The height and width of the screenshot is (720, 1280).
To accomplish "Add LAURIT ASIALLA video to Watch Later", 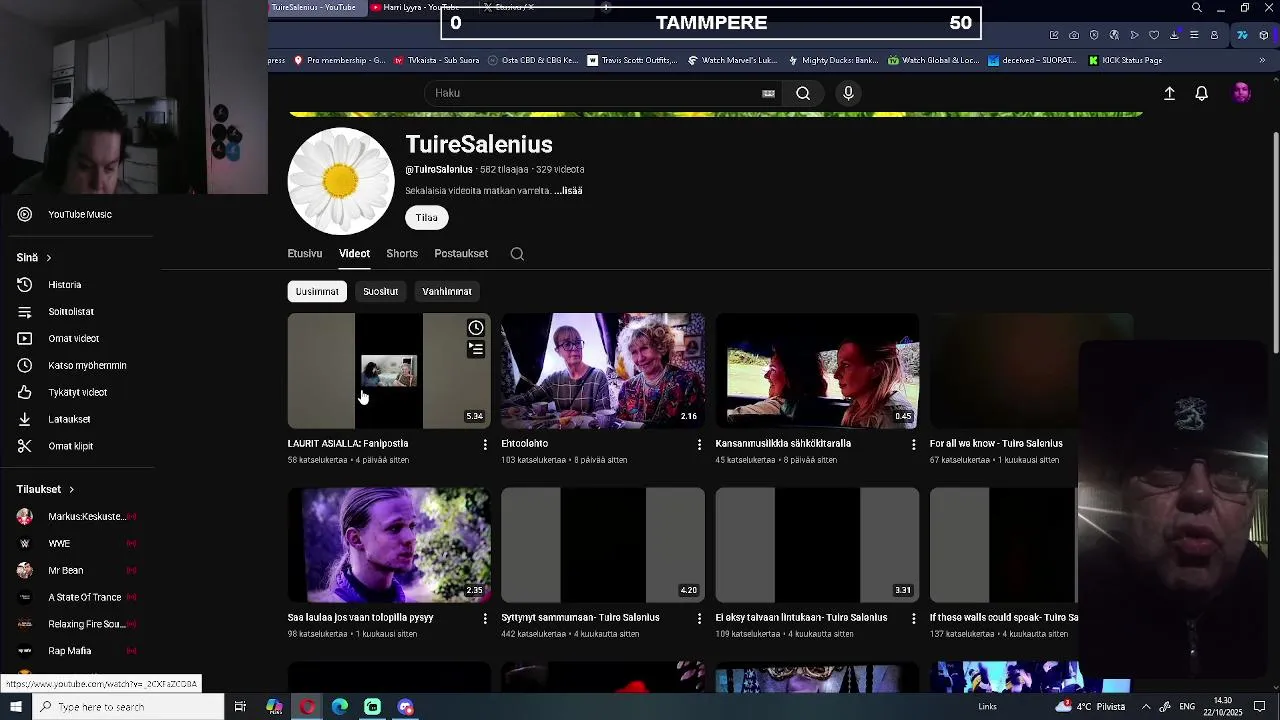I will pos(476,328).
